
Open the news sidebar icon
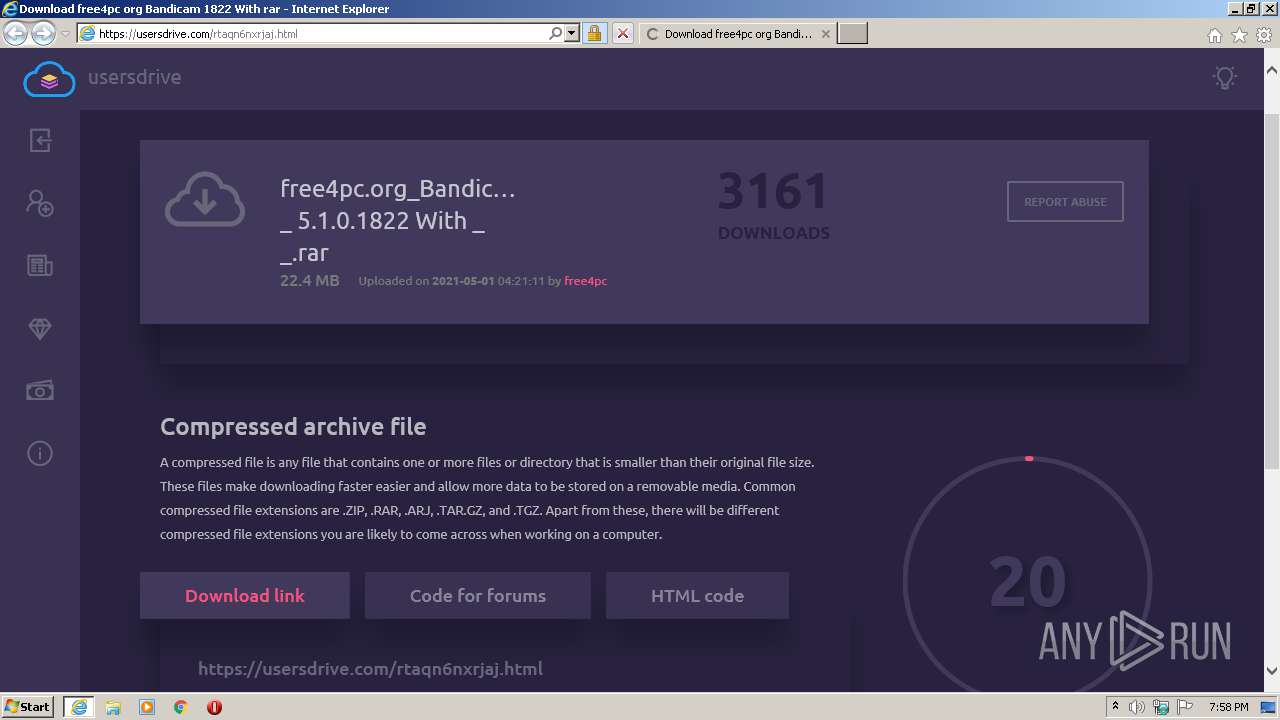(x=40, y=266)
